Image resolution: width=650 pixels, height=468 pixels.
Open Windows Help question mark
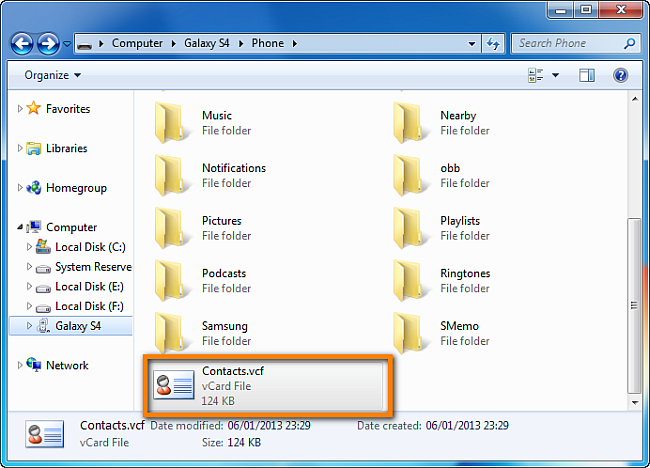(x=621, y=75)
